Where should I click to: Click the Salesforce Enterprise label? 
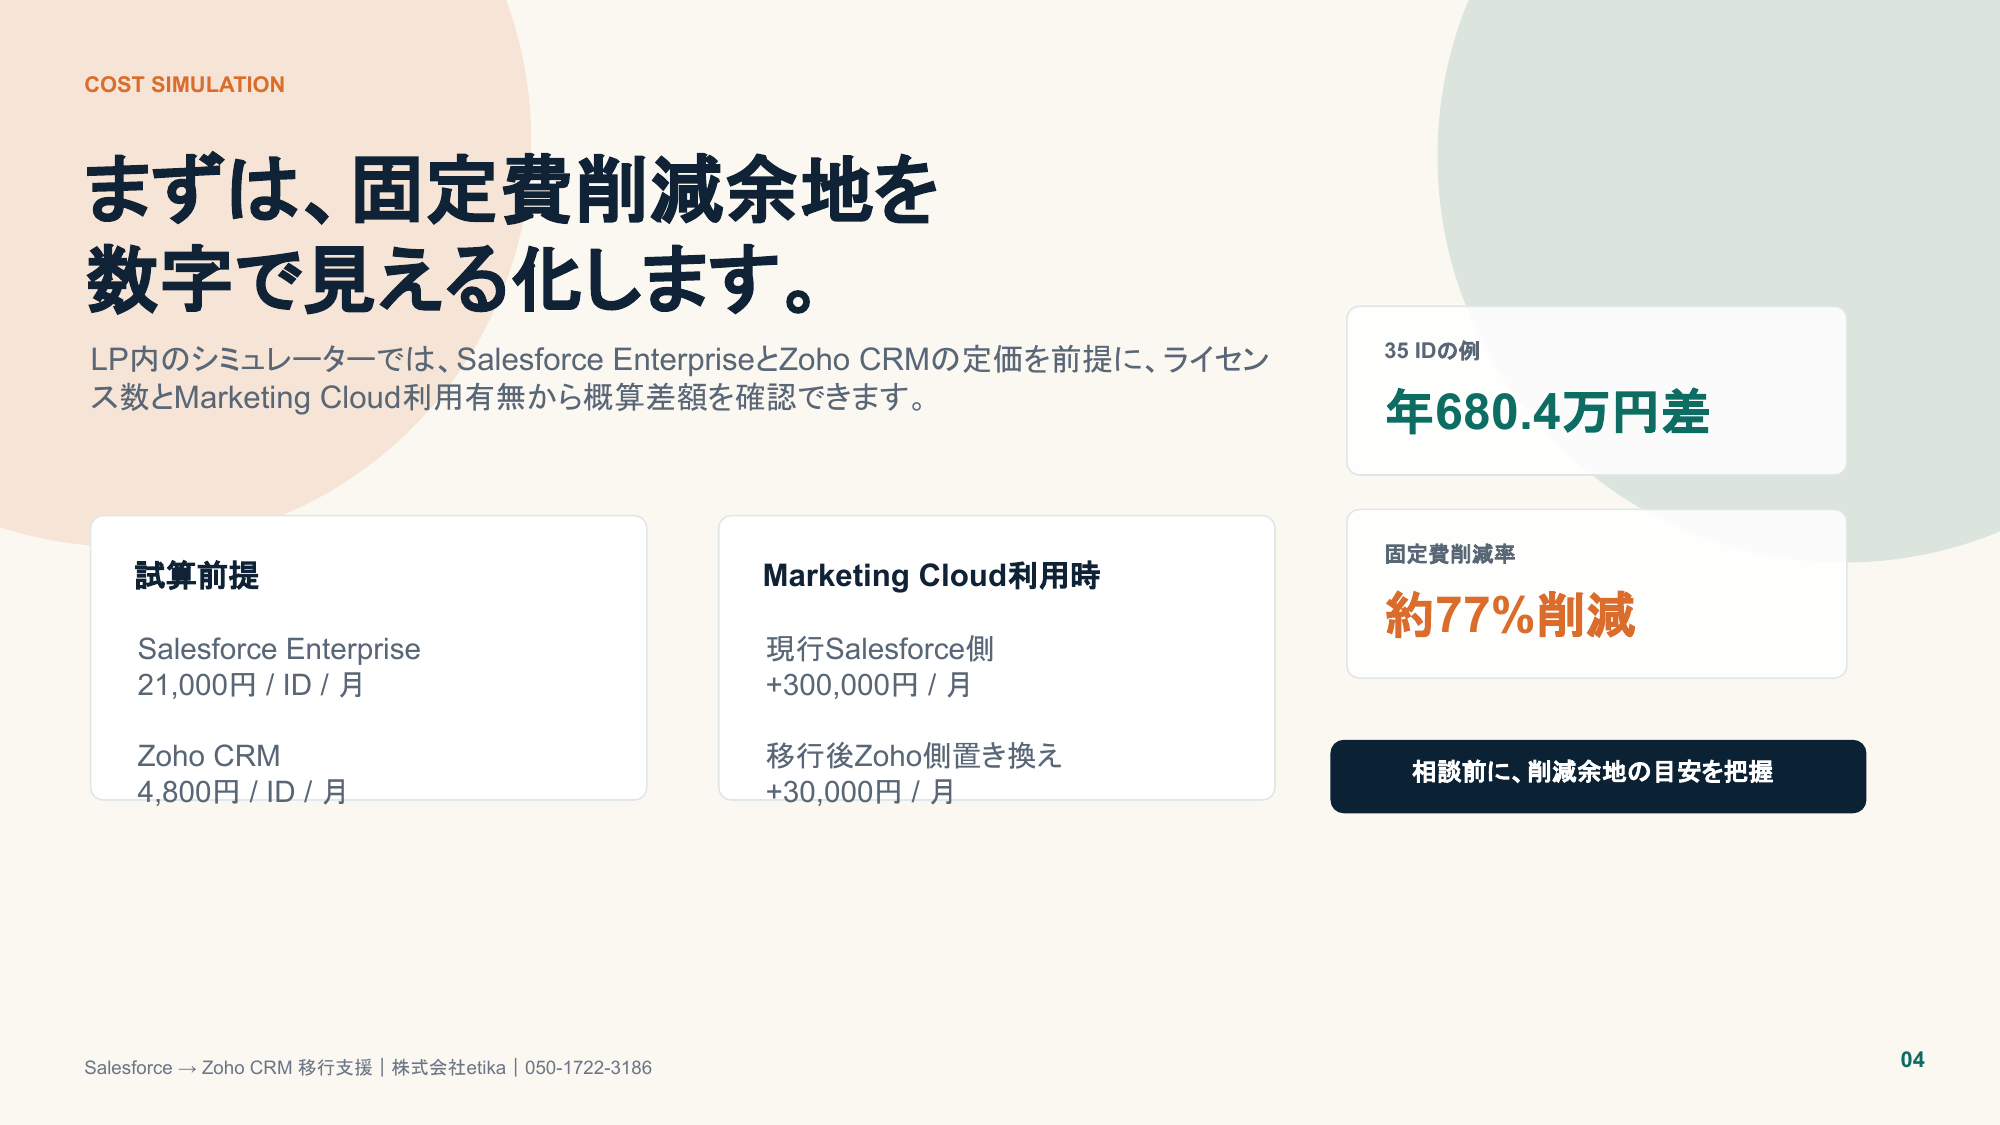click(x=279, y=649)
